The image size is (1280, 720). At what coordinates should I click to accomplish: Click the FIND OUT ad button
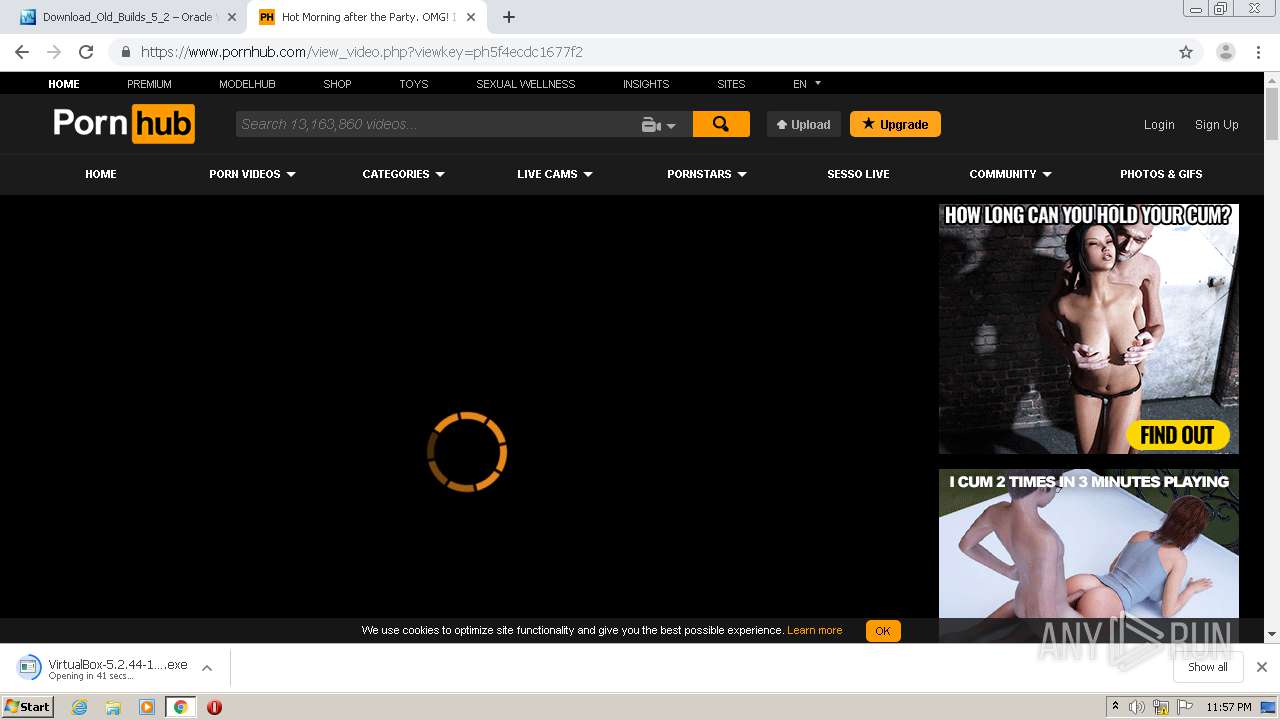(x=1177, y=435)
